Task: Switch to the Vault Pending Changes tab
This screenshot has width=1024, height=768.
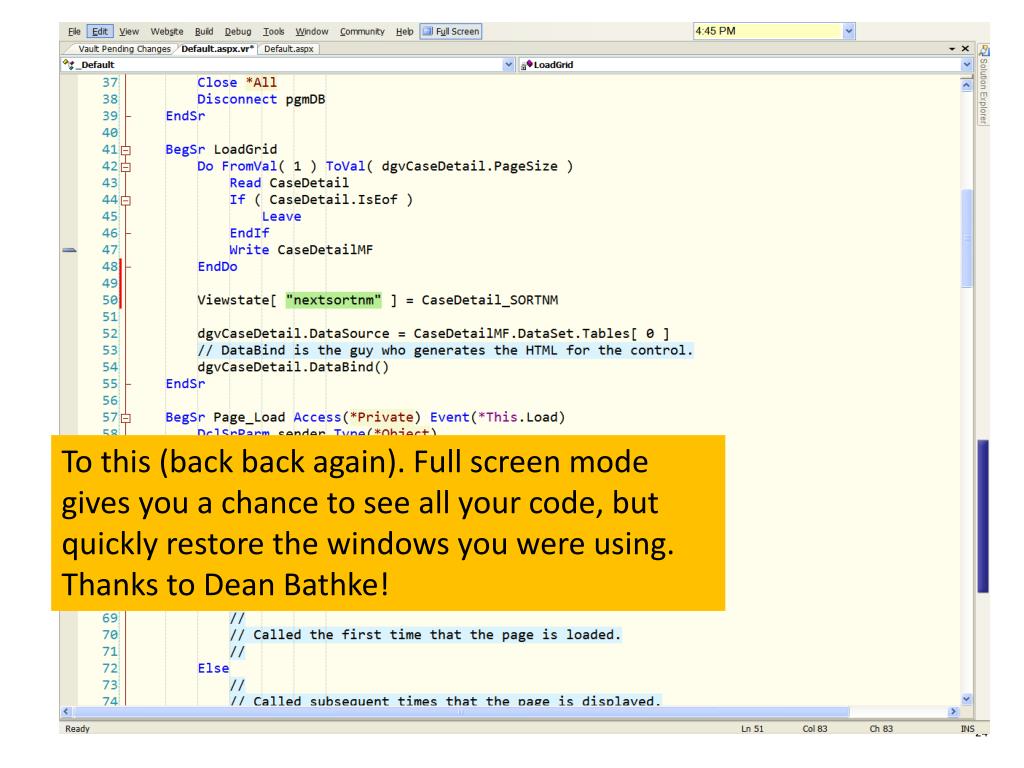Action: tap(124, 49)
